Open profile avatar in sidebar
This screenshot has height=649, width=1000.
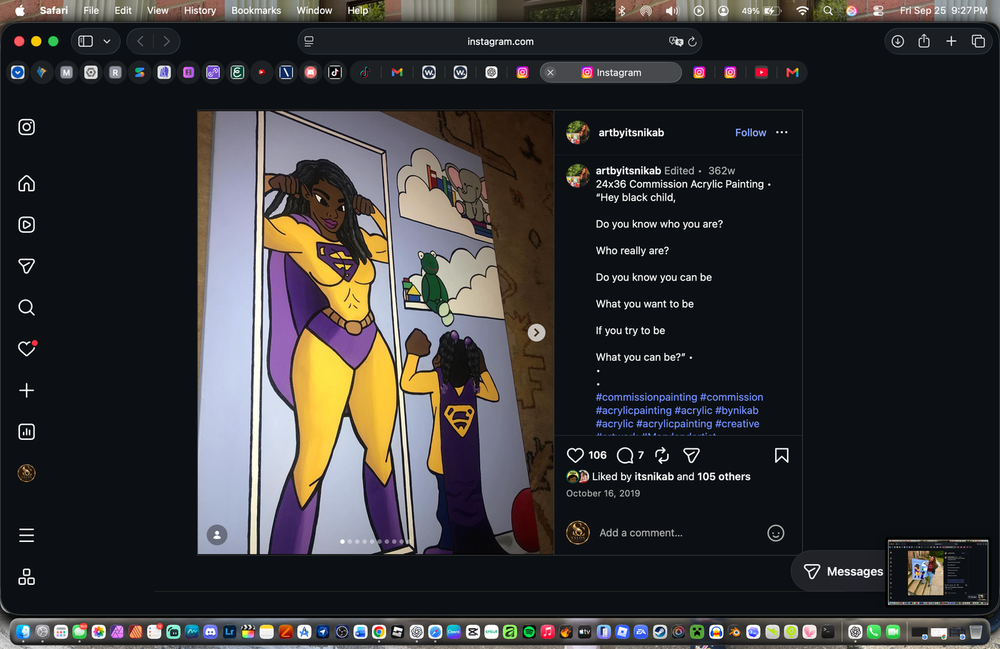point(26,473)
